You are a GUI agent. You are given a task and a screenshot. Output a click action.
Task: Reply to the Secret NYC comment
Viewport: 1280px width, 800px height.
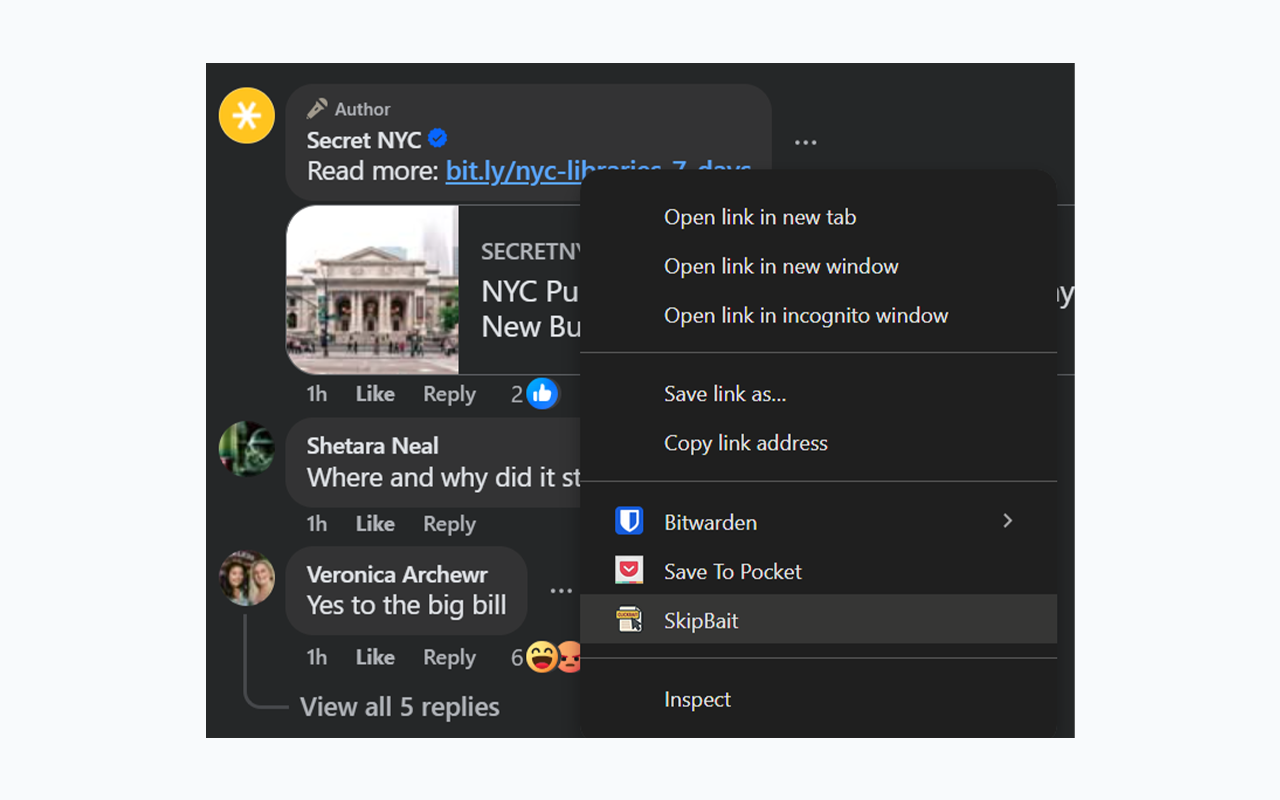[449, 394]
